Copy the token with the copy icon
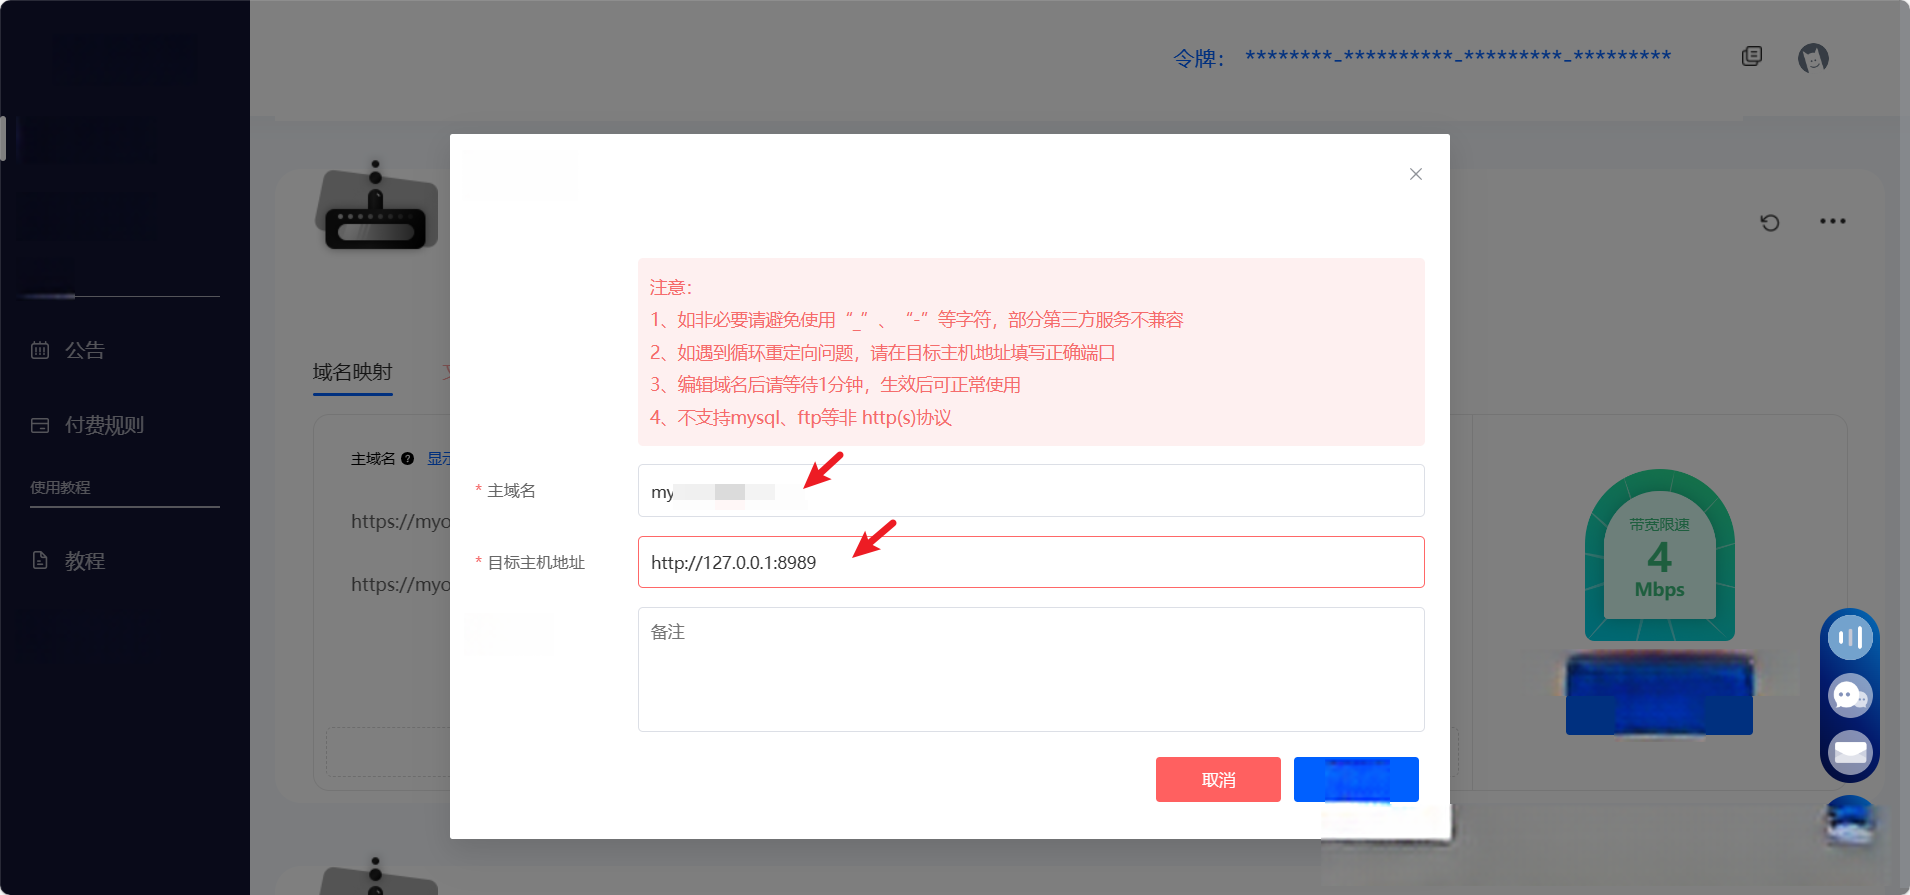The width and height of the screenshot is (1910, 895). click(x=1752, y=56)
